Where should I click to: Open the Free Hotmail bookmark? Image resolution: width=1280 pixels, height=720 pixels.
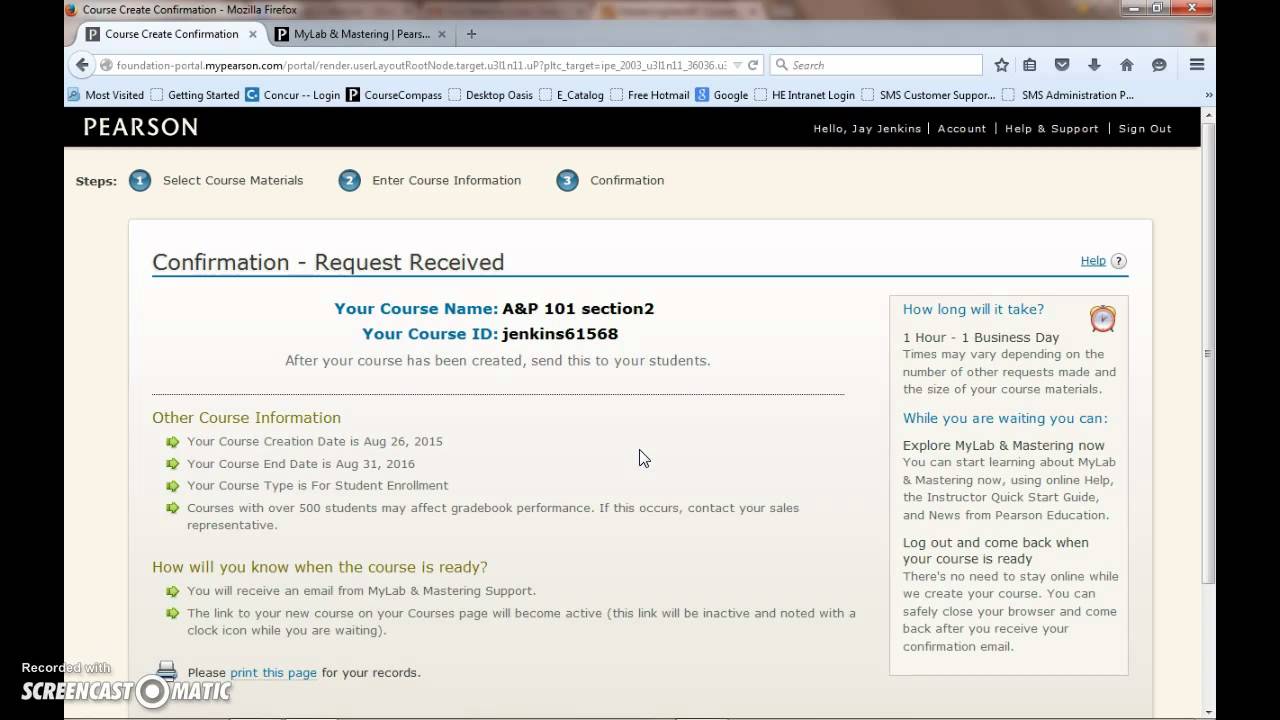(x=650, y=95)
